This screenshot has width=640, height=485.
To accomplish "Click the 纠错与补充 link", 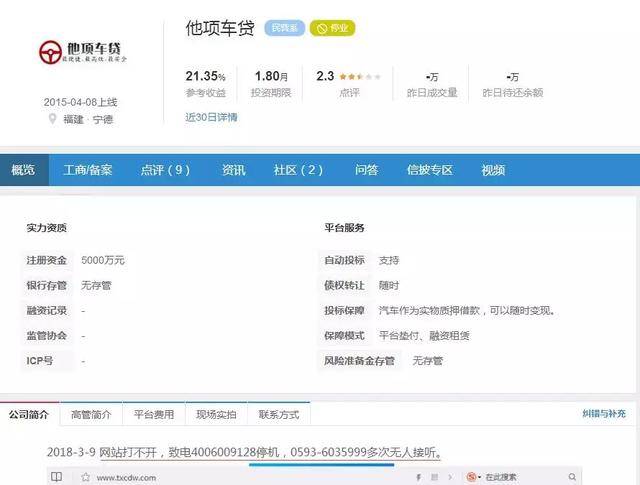I will (x=604, y=414).
